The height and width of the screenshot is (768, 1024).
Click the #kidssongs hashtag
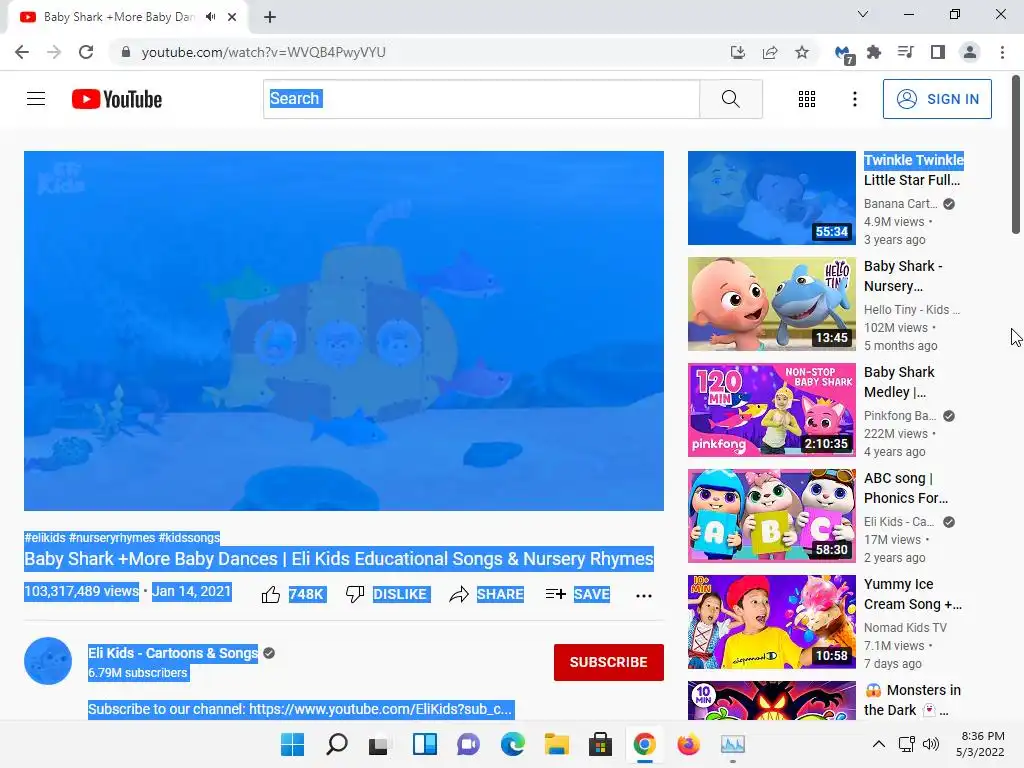189,537
